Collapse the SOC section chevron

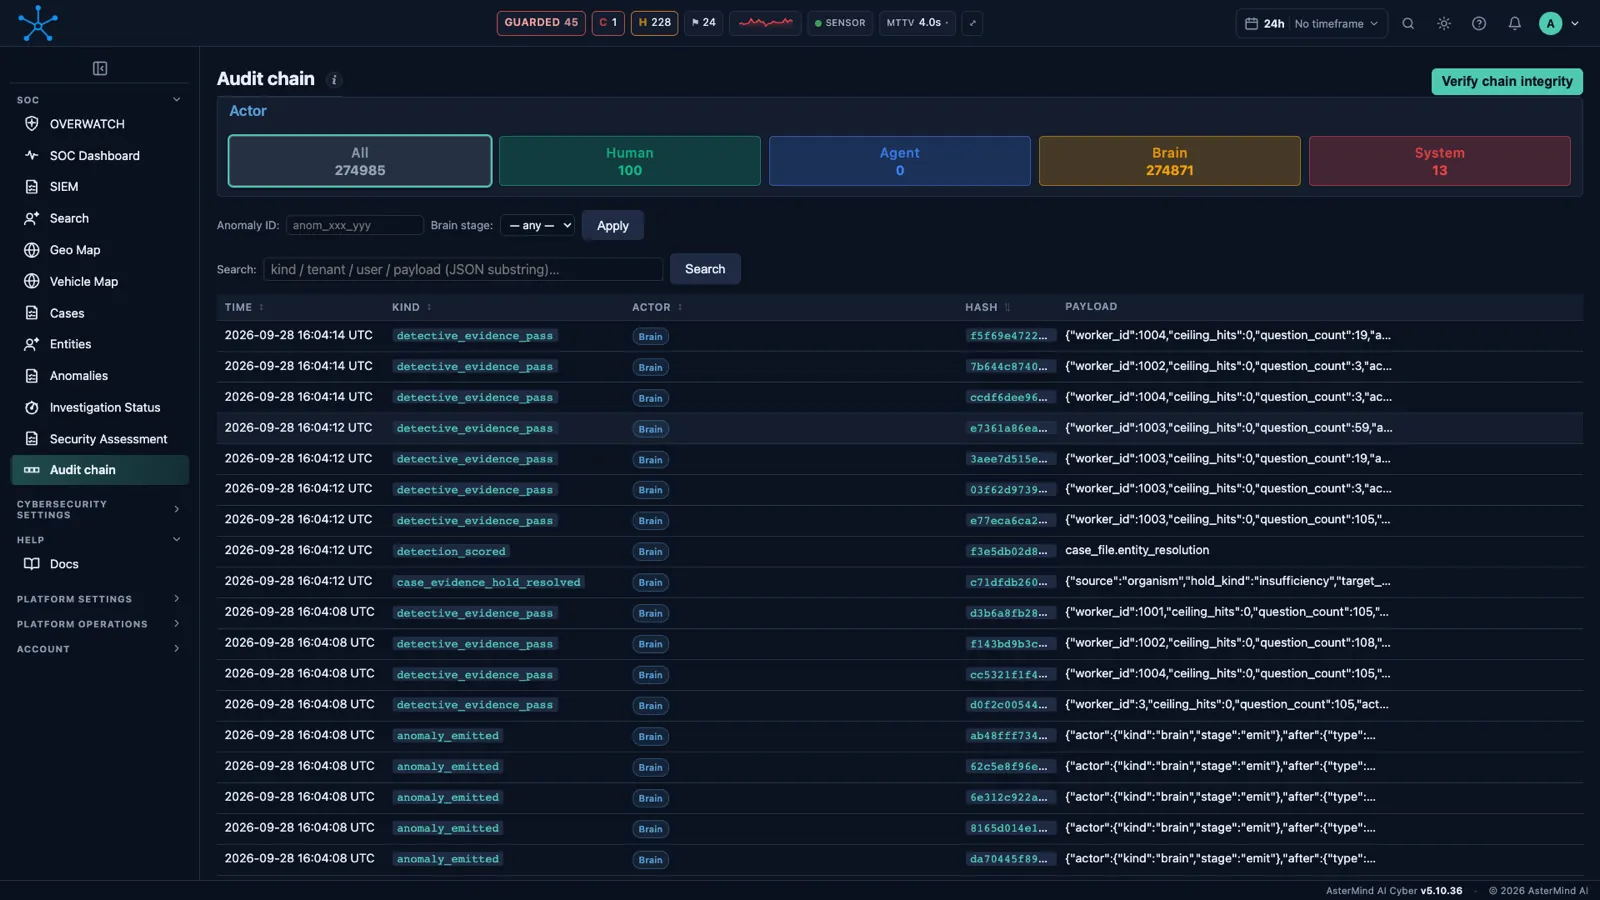click(177, 100)
